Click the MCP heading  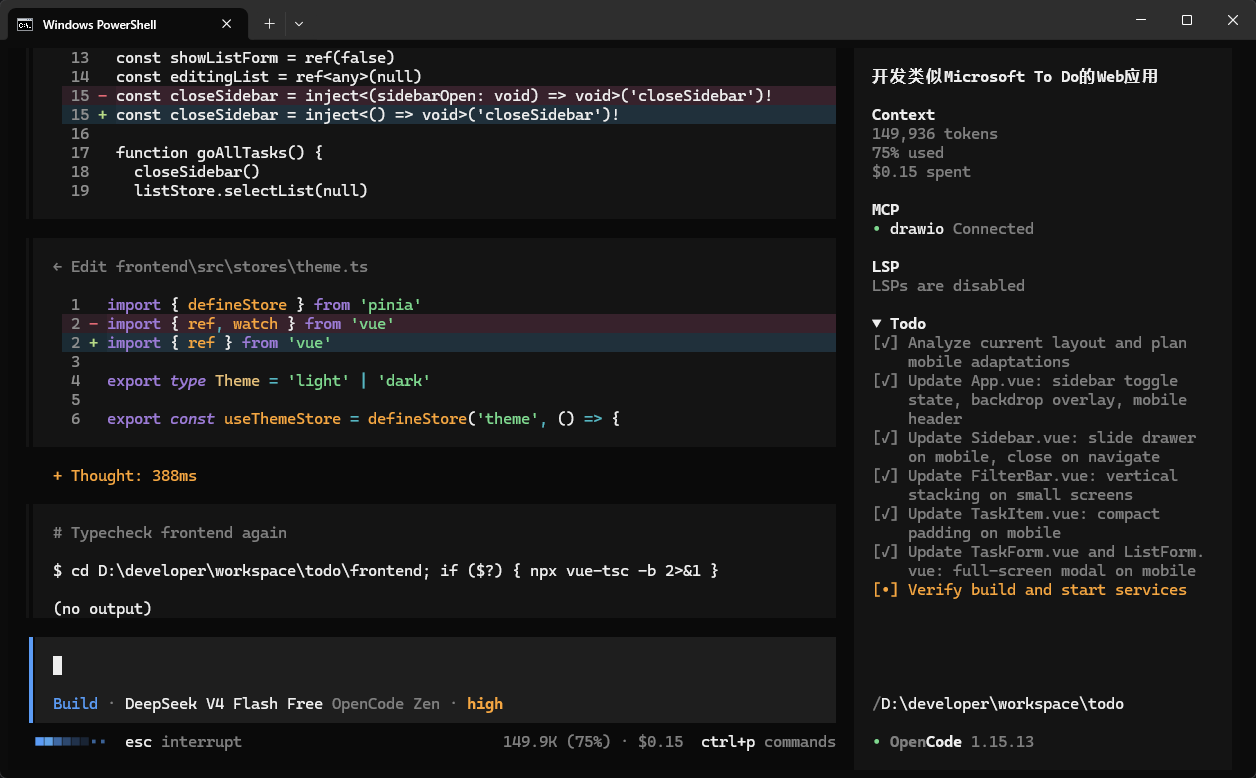click(x=885, y=210)
